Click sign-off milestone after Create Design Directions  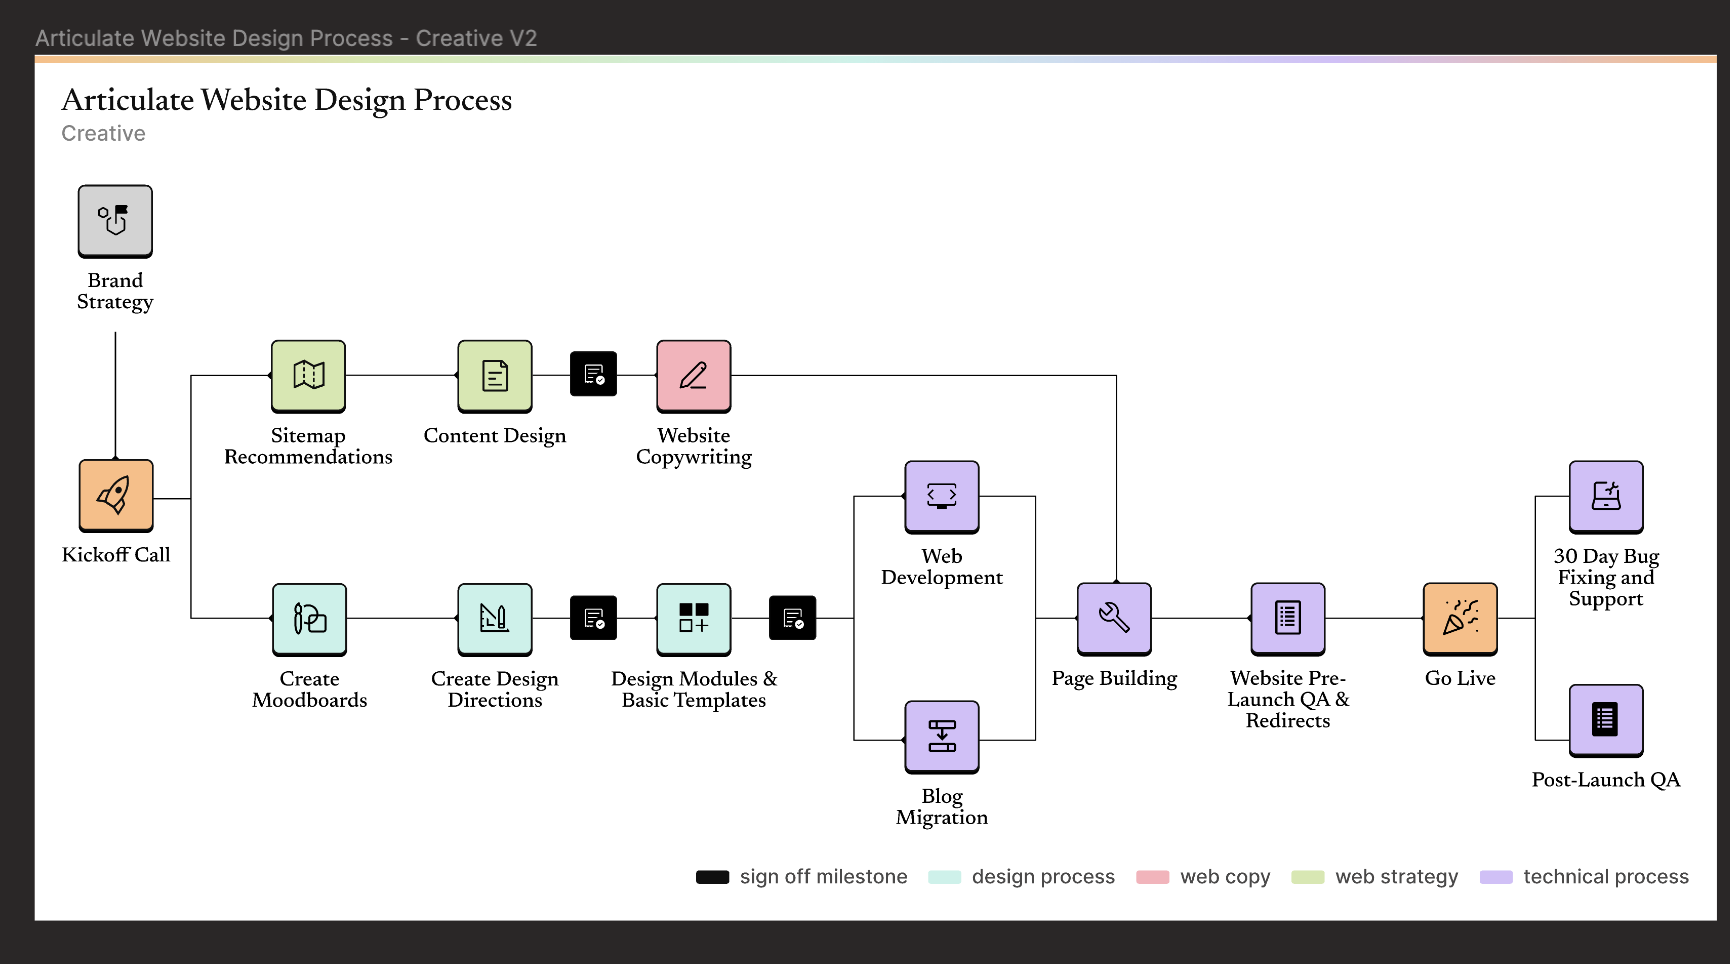tap(594, 618)
